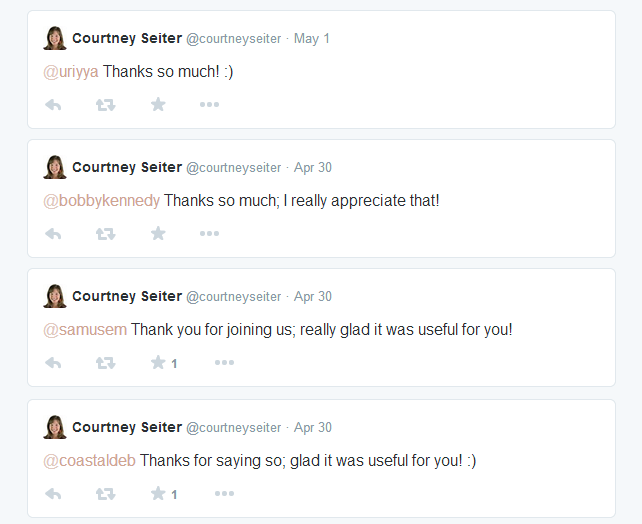
Task: Retweet the @bobbykennedy tweet
Action: click(x=106, y=234)
